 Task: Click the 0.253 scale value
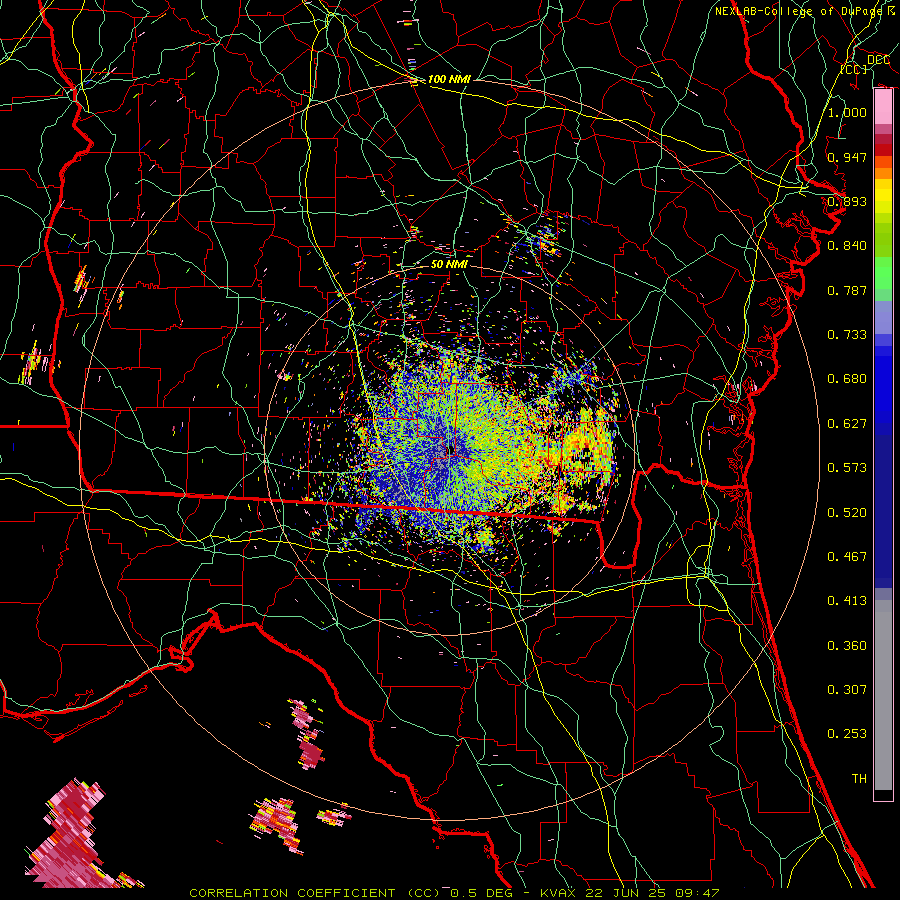(847, 734)
